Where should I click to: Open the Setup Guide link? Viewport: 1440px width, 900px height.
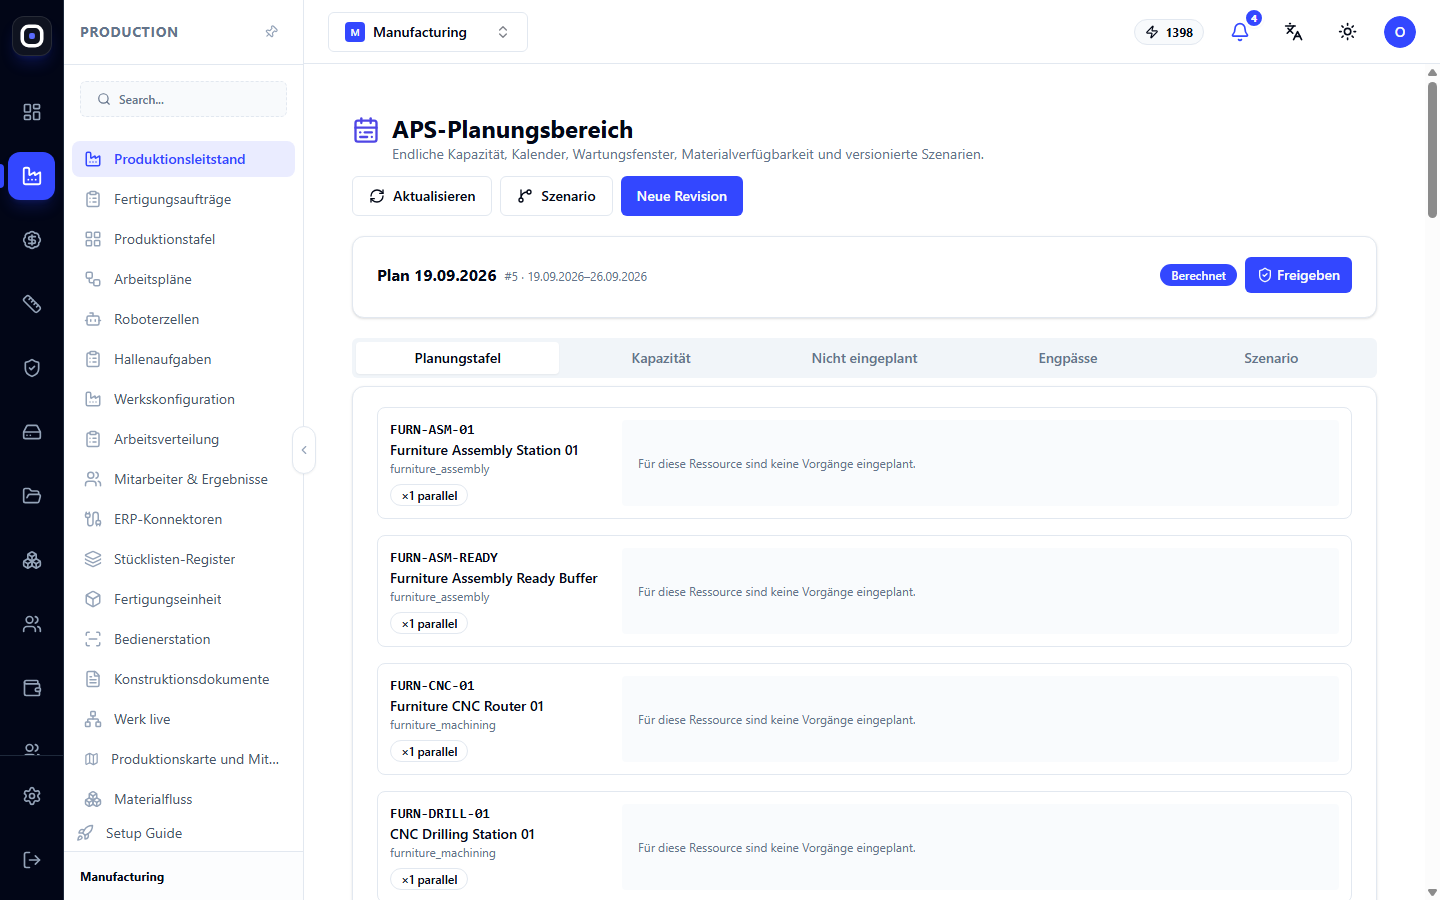tap(144, 833)
